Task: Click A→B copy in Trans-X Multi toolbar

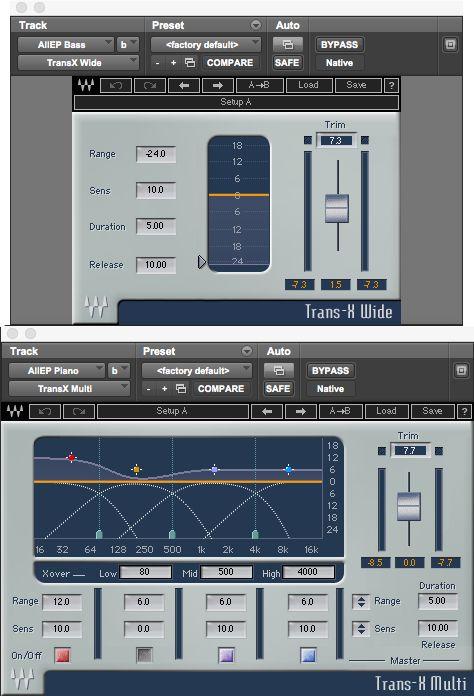Action: 340,411
